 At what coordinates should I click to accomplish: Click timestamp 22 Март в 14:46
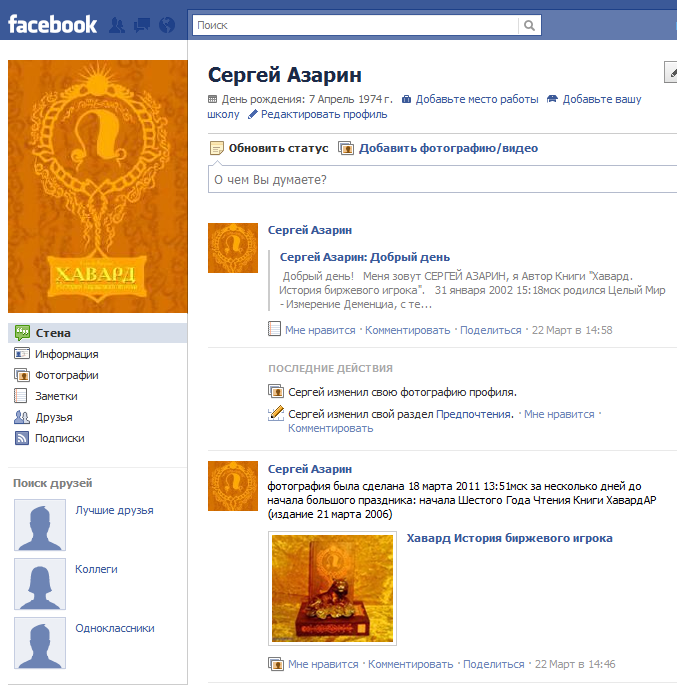point(575,664)
